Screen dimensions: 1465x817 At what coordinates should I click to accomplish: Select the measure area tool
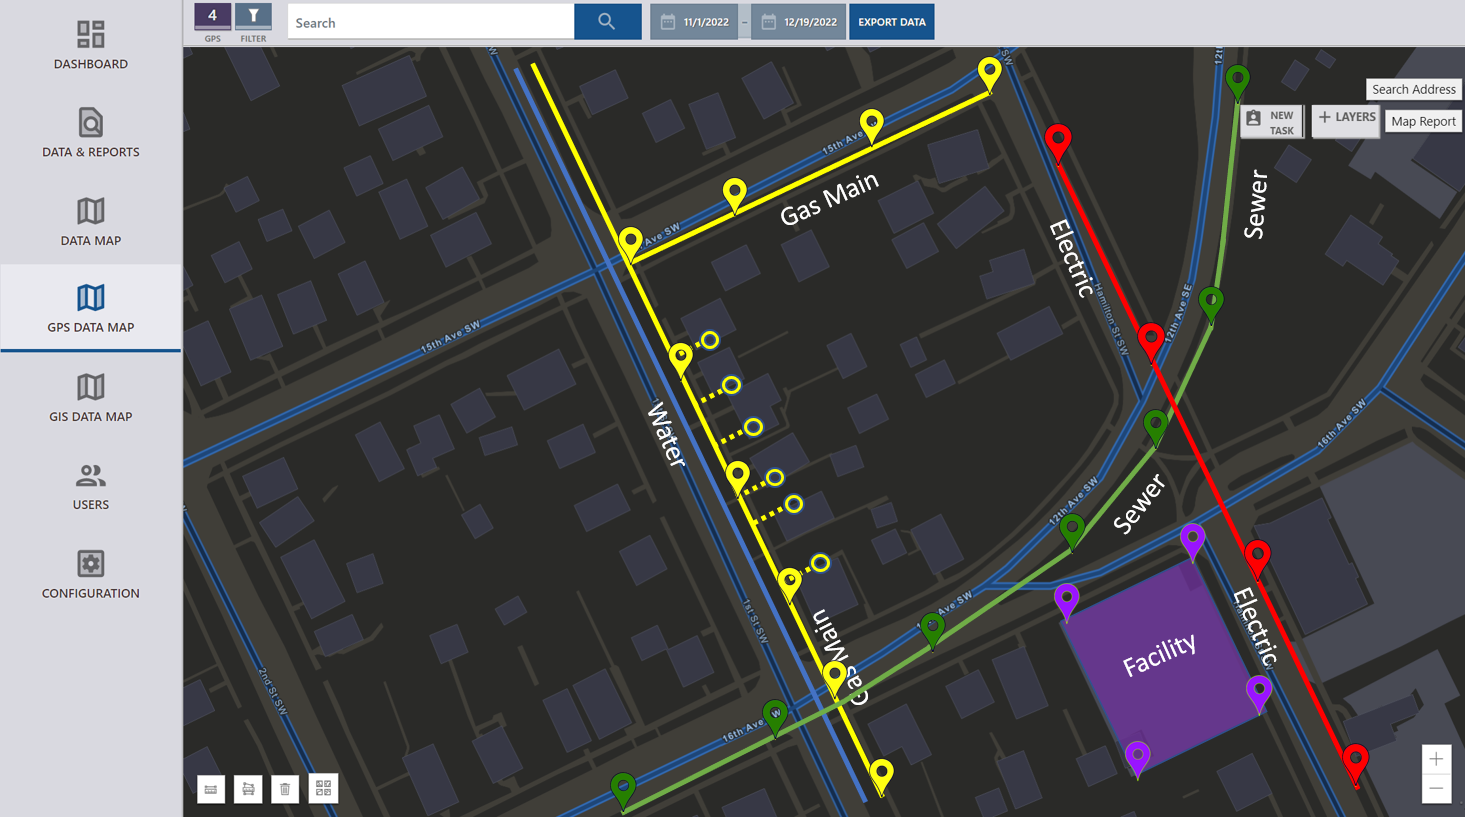tap(248, 789)
